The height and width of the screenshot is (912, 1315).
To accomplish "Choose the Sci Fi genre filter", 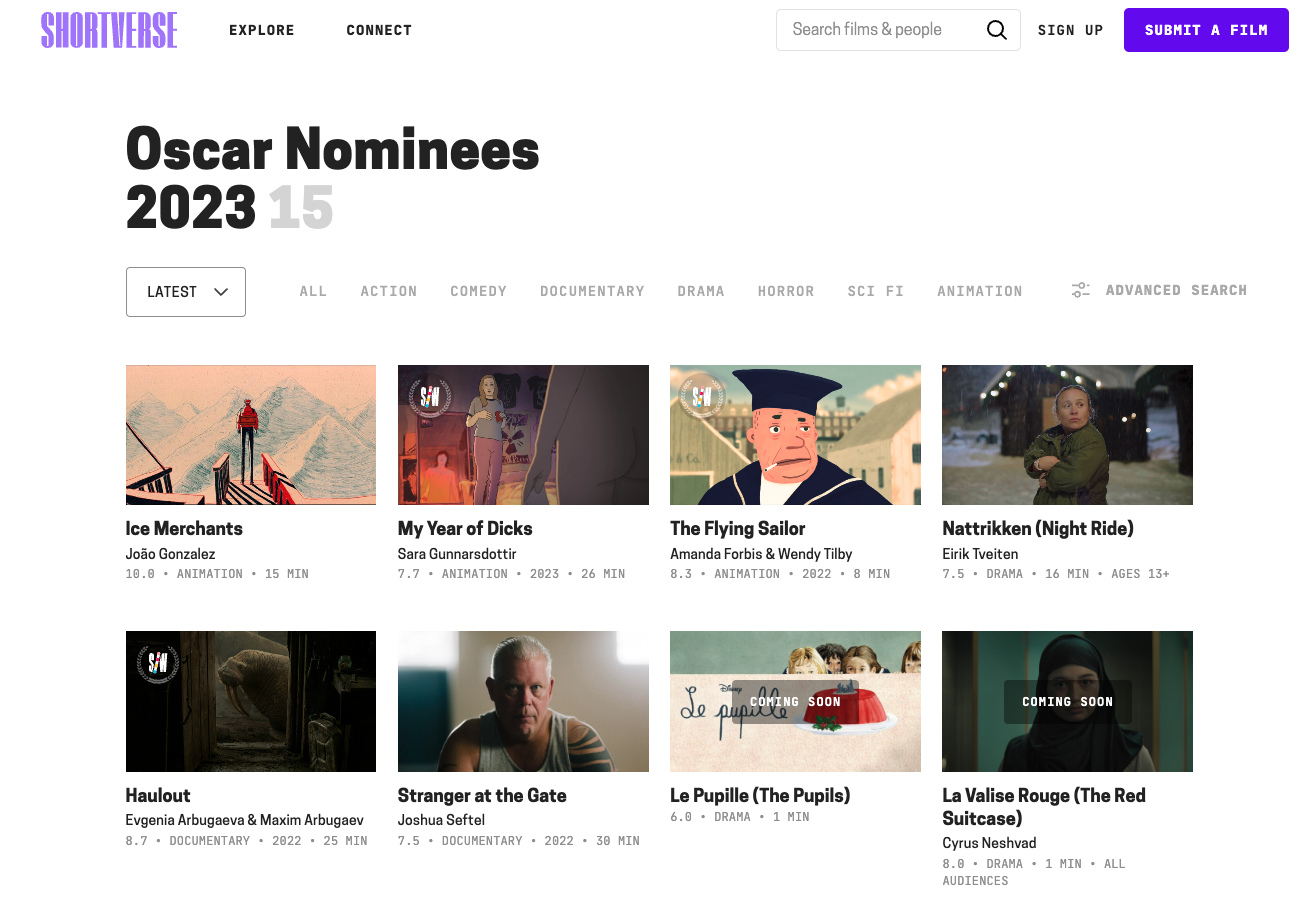I will 875,291.
